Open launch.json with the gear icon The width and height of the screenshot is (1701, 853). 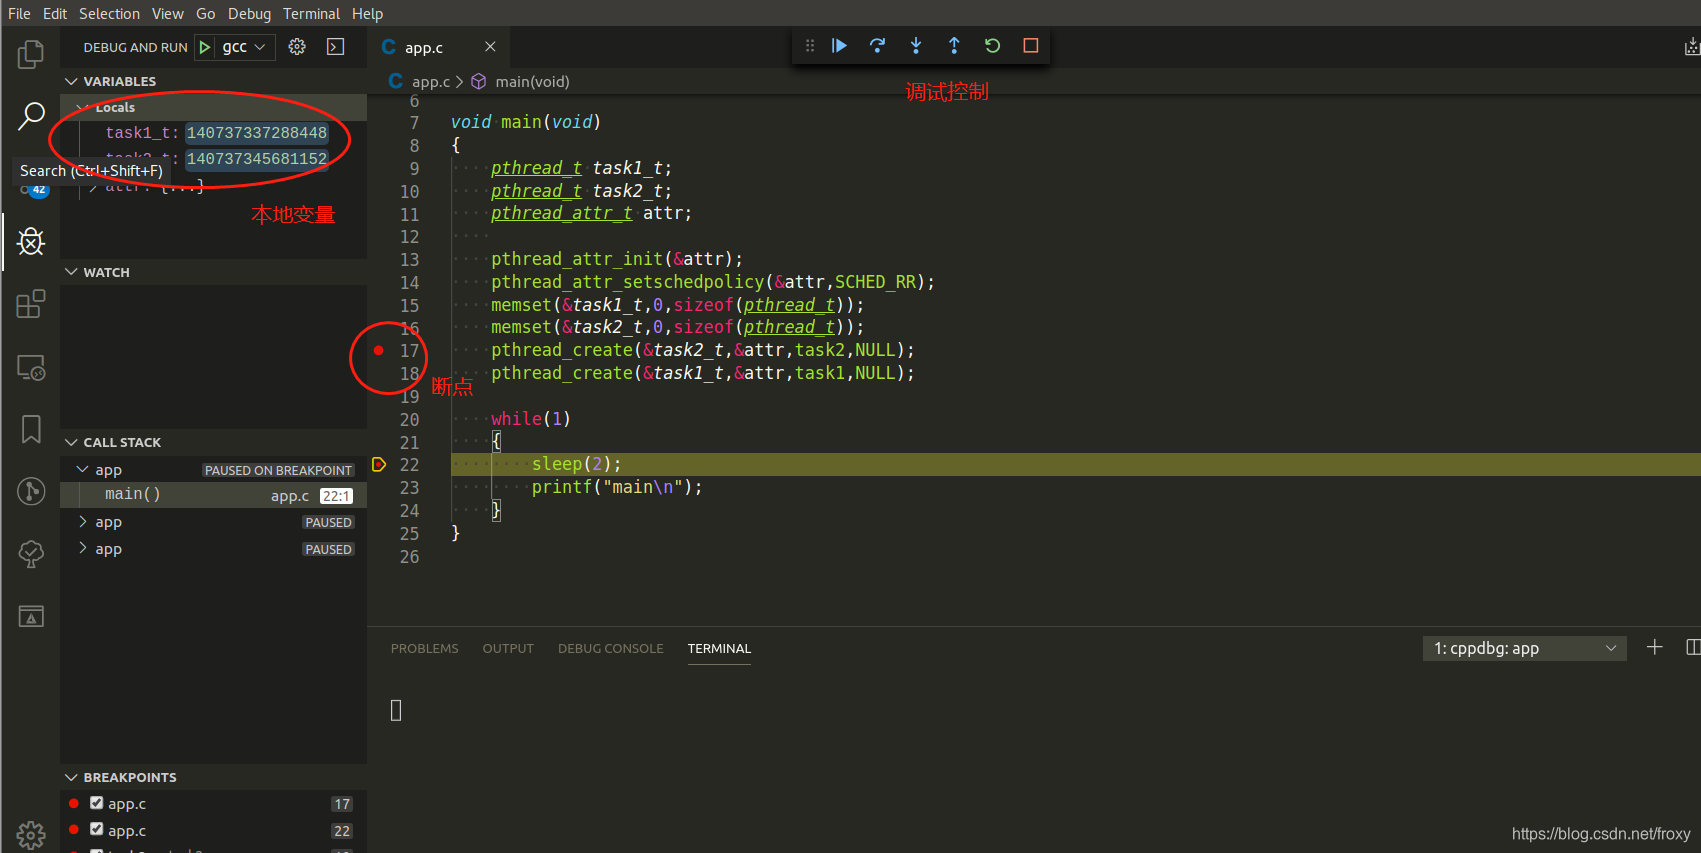click(x=297, y=47)
